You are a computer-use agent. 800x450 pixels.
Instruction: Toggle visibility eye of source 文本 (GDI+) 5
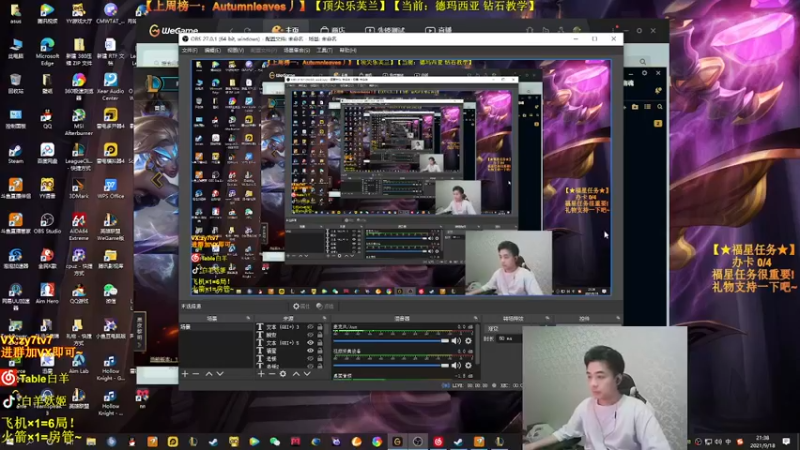(310, 343)
